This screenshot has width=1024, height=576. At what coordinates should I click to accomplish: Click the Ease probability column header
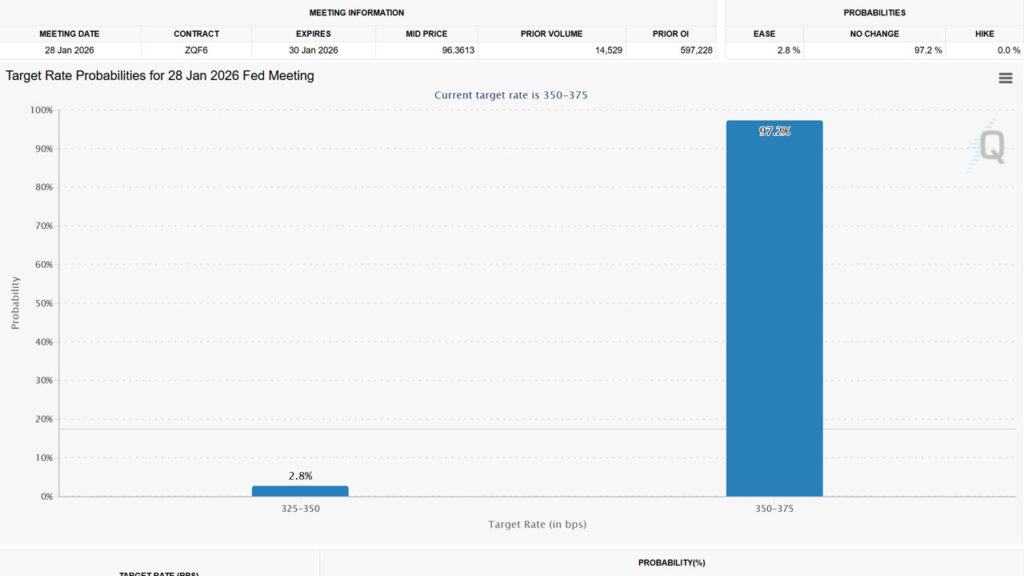(x=764, y=34)
